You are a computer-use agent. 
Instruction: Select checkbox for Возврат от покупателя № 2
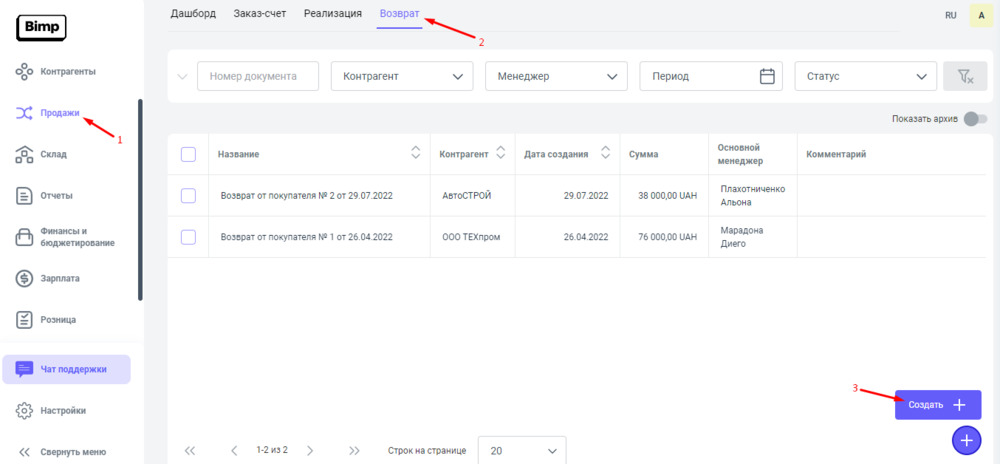pos(188,195)
